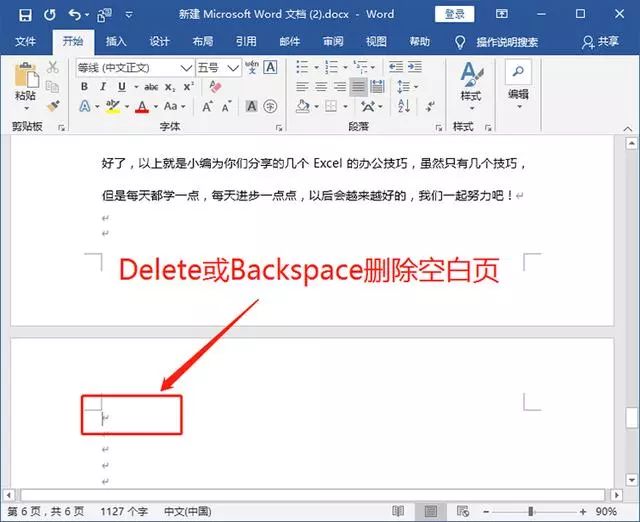This screenshot has height=522, width=640.
Task: Align text left
Action: [302, 87]
